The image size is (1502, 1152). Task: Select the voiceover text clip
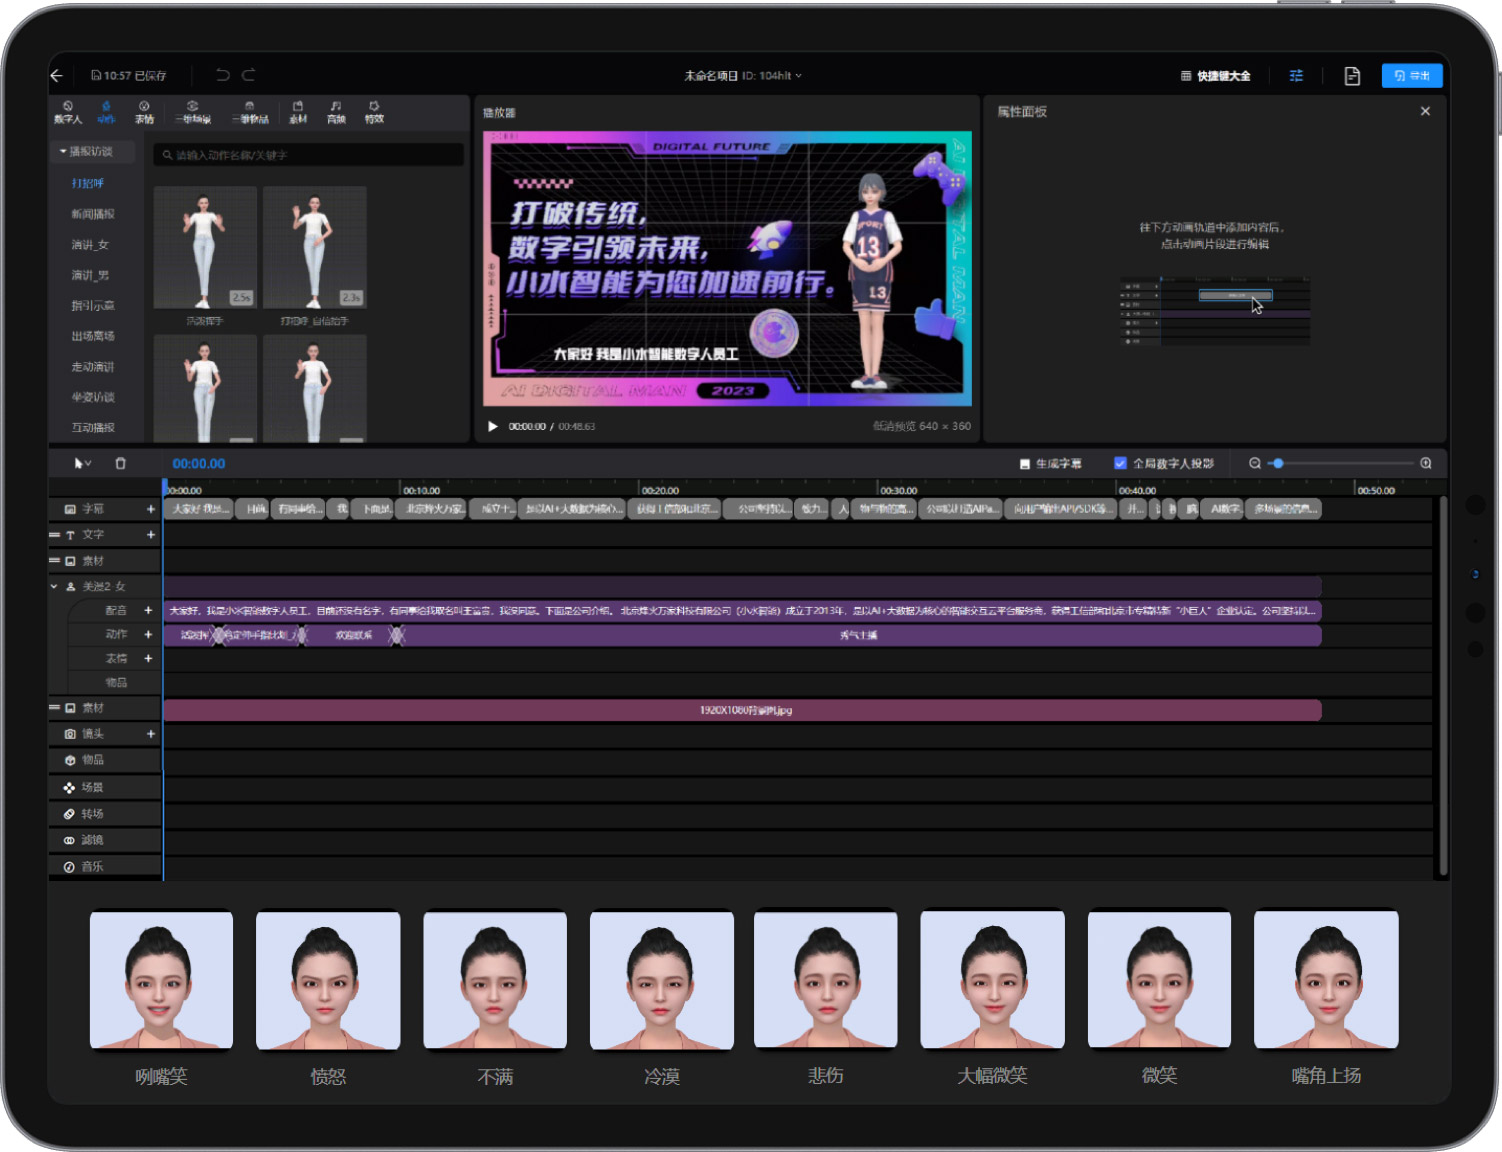(x=742, y=610)
